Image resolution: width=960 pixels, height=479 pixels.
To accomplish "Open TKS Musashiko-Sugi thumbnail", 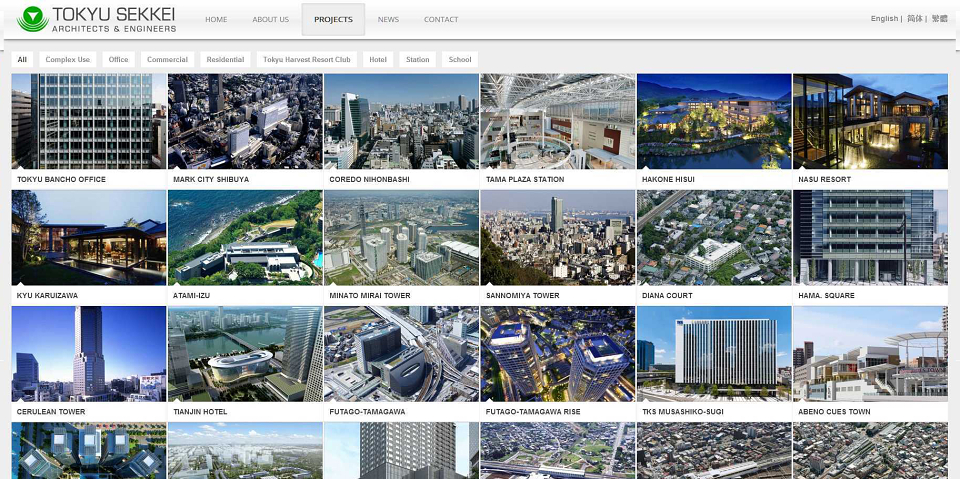I will click(x=714, y=354).
